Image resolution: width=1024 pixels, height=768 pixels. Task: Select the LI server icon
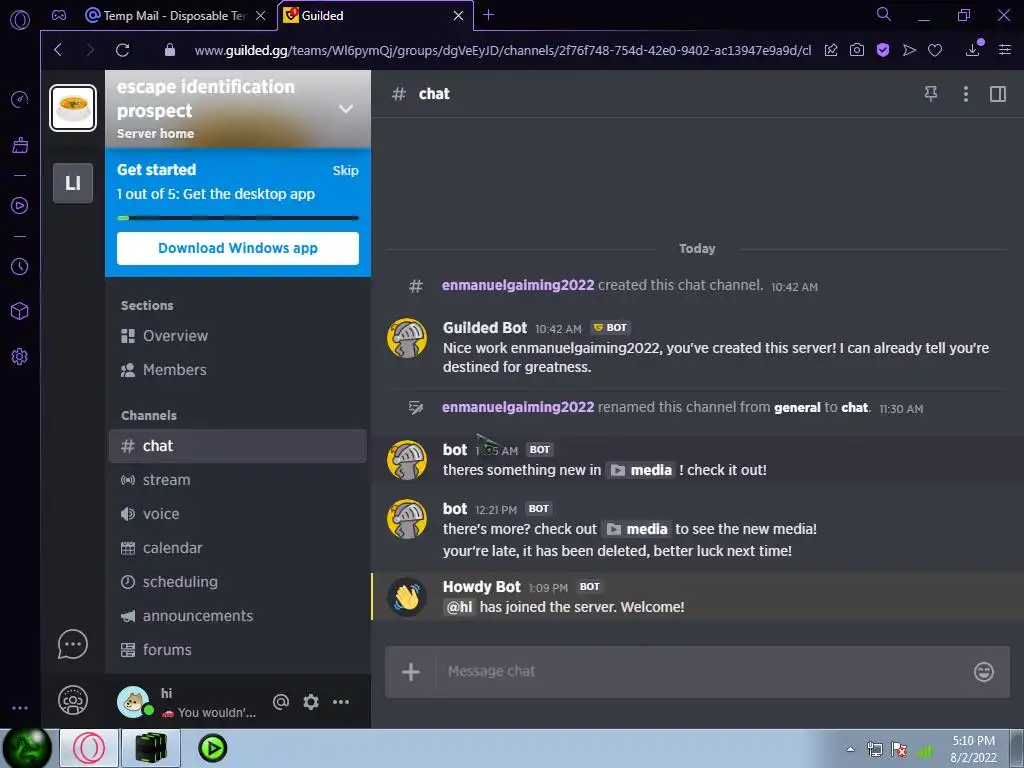click(73, 183)
